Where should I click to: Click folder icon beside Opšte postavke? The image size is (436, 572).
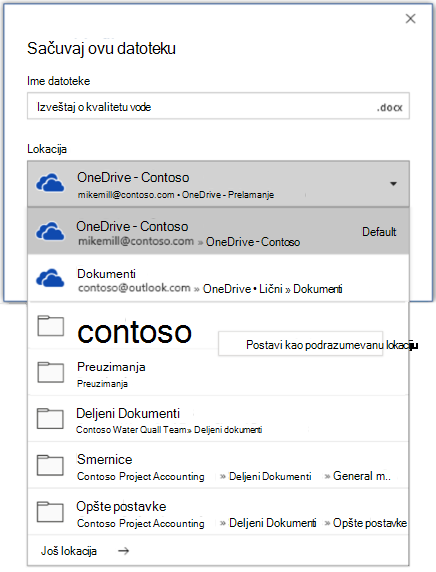coord(50,512)
